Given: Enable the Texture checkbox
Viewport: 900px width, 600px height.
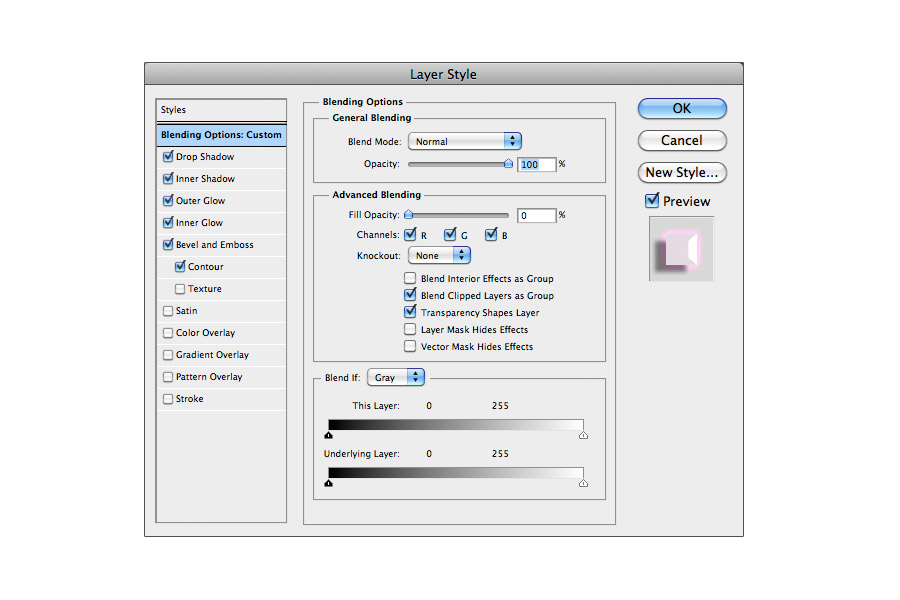Looking at the screenshot, I should coord(180,289).
